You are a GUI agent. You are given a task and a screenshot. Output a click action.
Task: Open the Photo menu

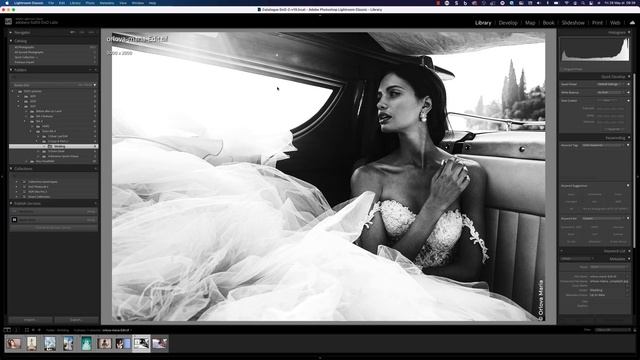(x=90, y=3)
